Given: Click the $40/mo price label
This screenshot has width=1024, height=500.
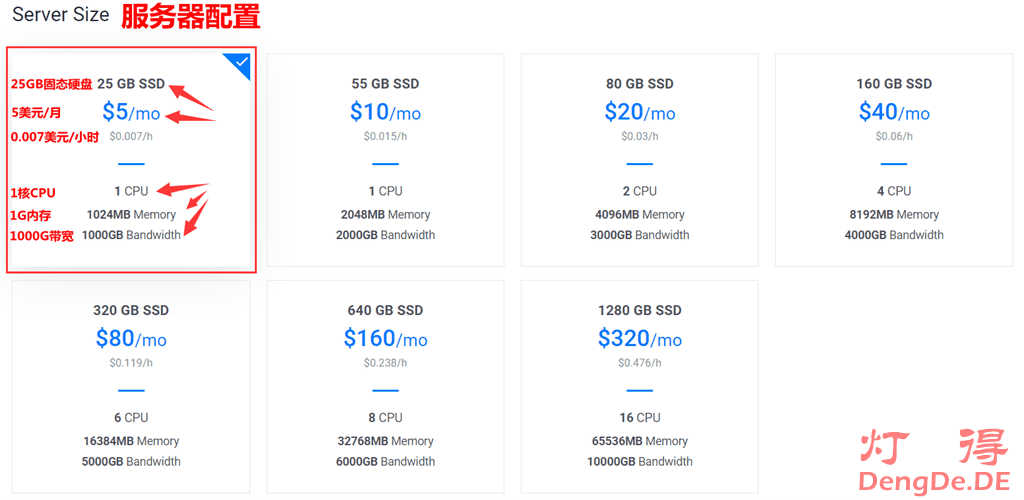Looking at the screenshot, I should pos(893,112).
